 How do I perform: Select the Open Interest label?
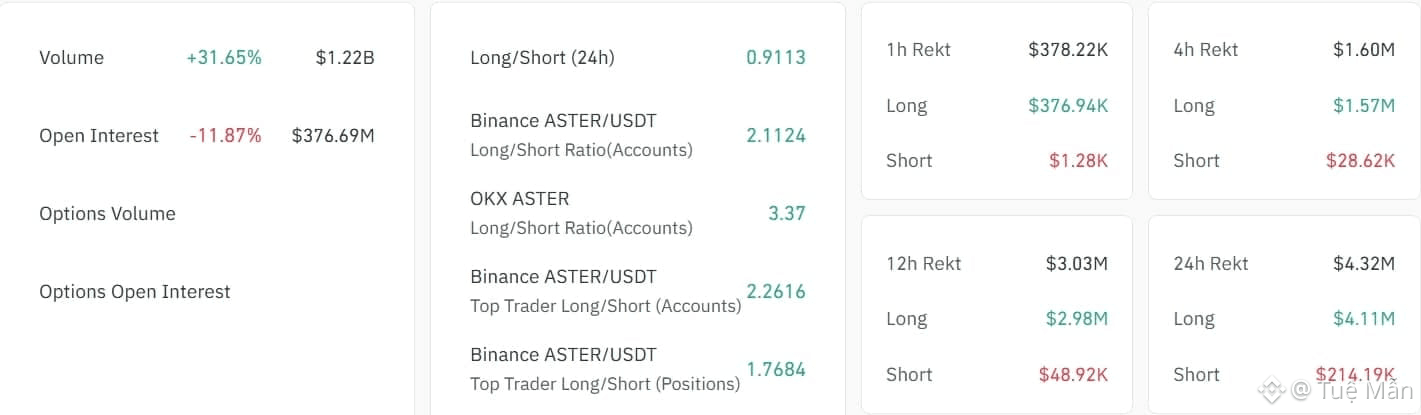click(99, 136)
